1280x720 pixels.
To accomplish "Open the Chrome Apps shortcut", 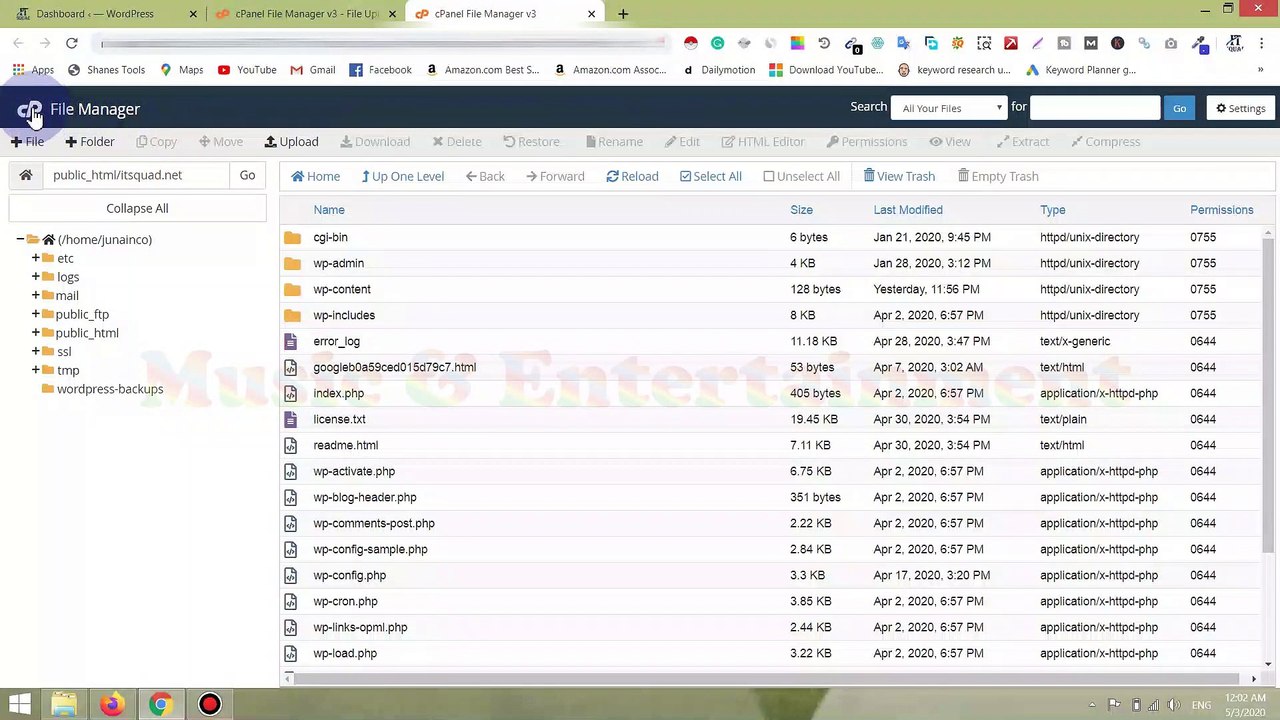I will (x=33, y=70).
